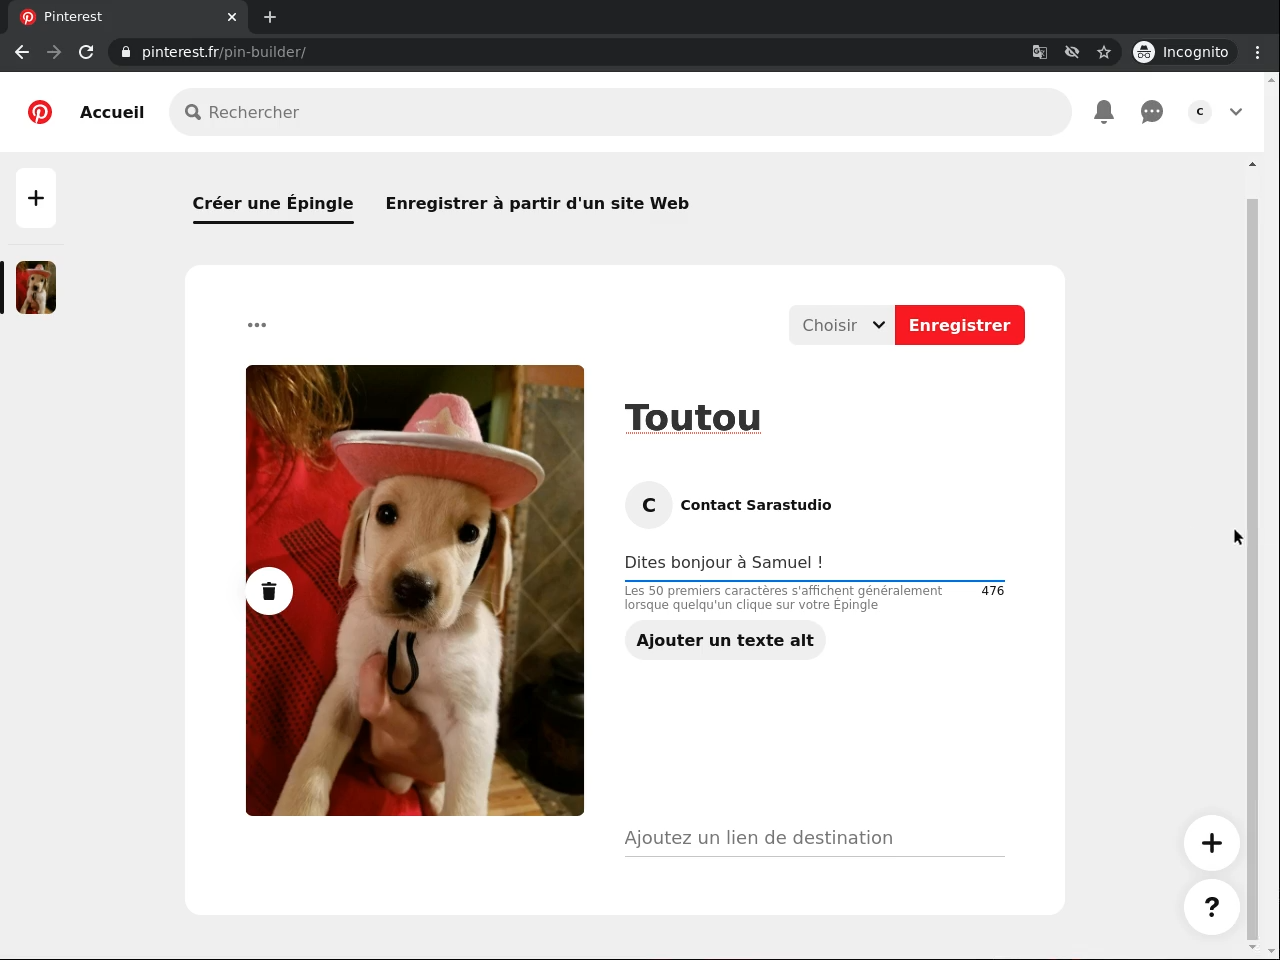Click the uploaded puppy image
Viewport: 1280px width, 960px height.
[x=415, y=590]
